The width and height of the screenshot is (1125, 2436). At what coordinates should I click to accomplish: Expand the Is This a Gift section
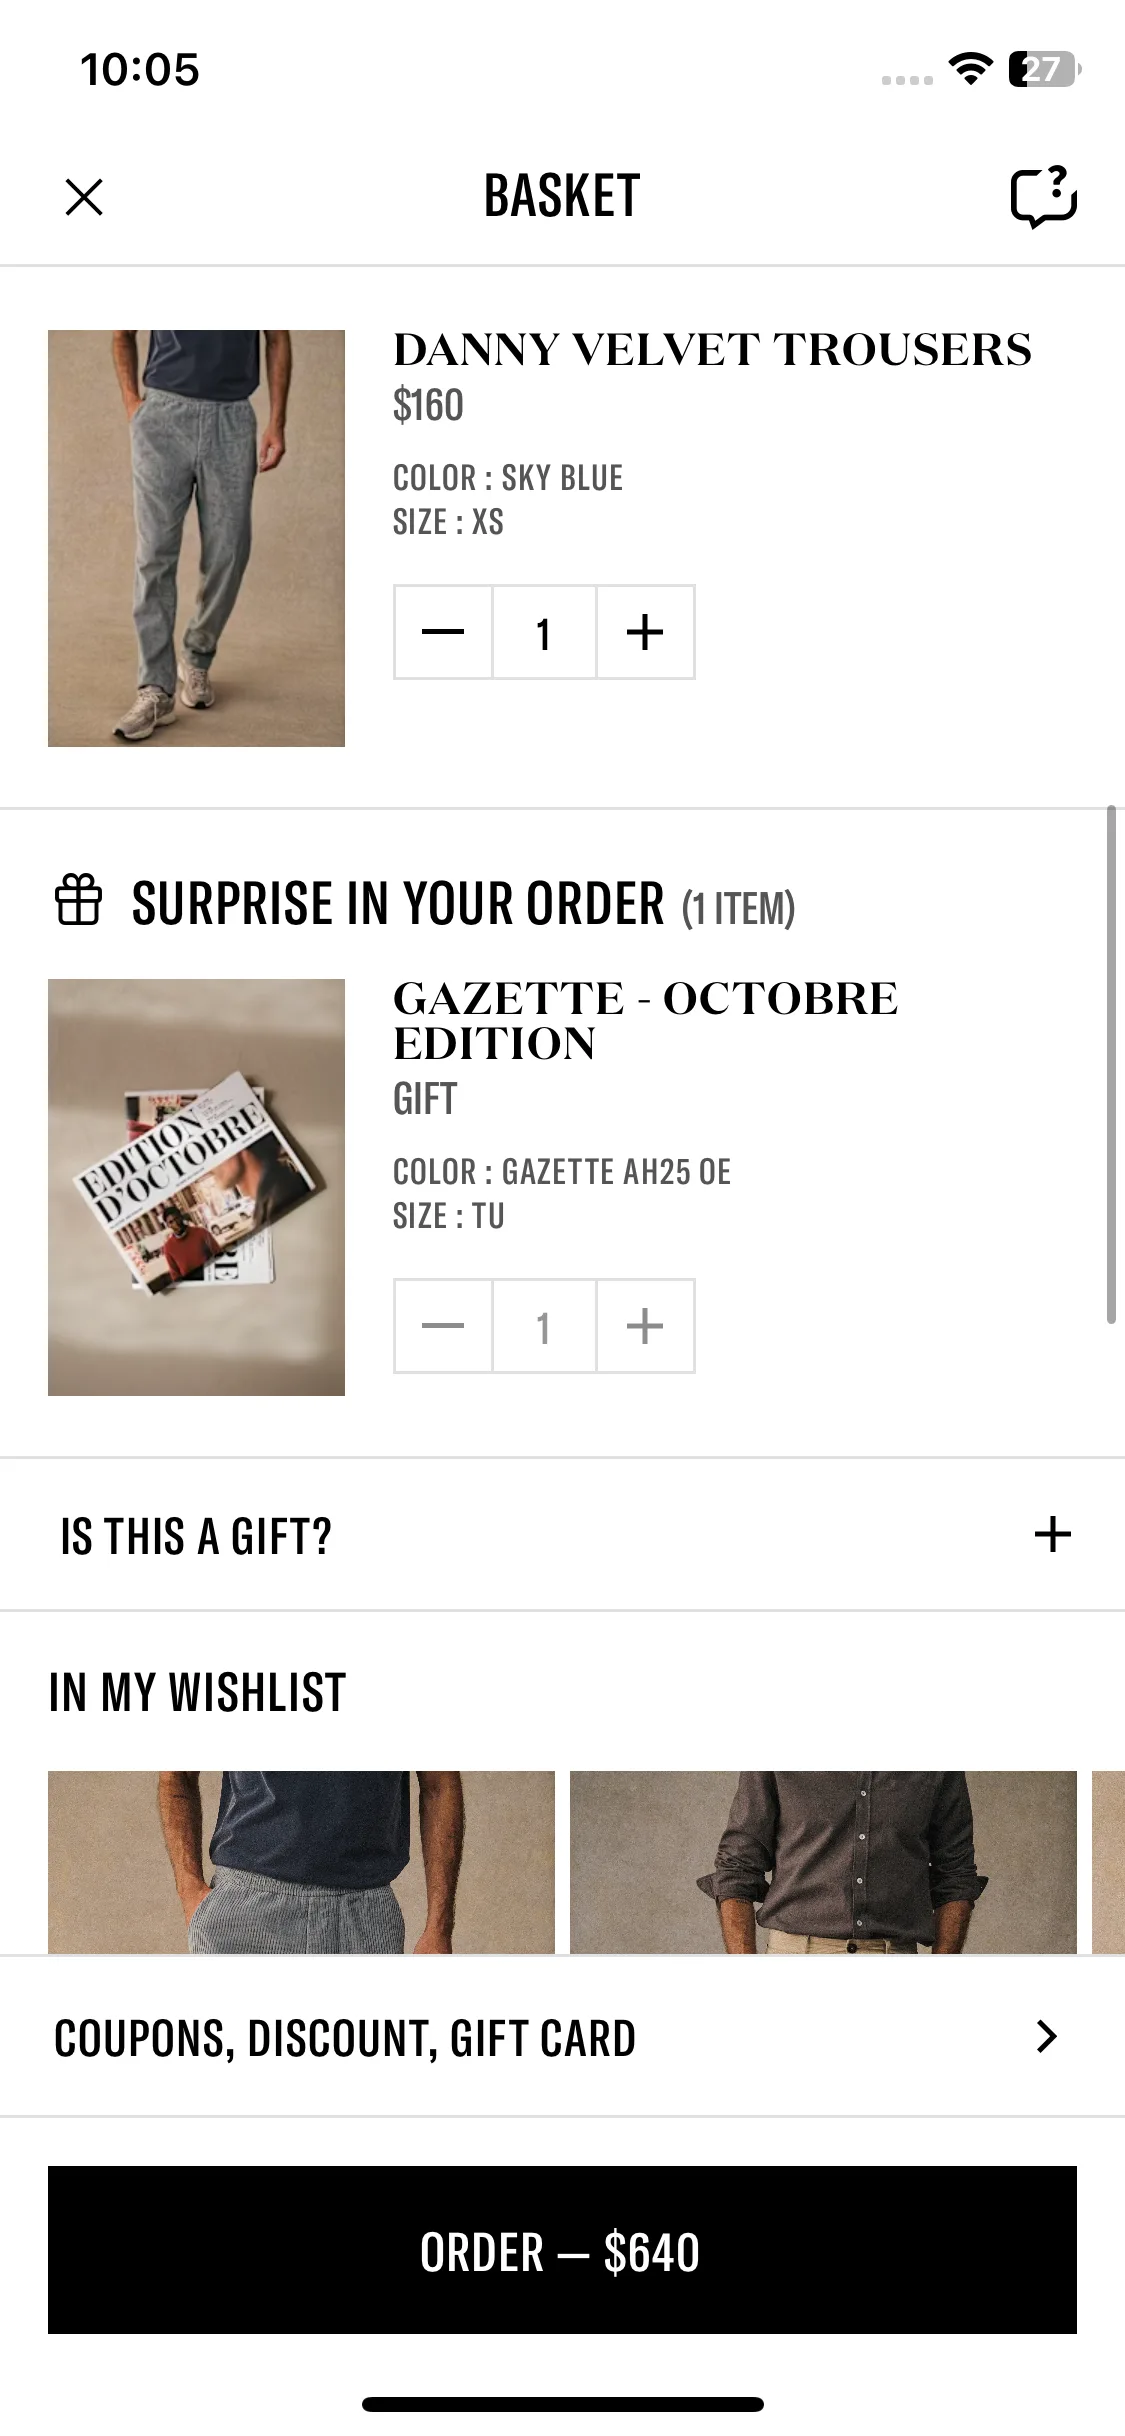point(196,1535)
